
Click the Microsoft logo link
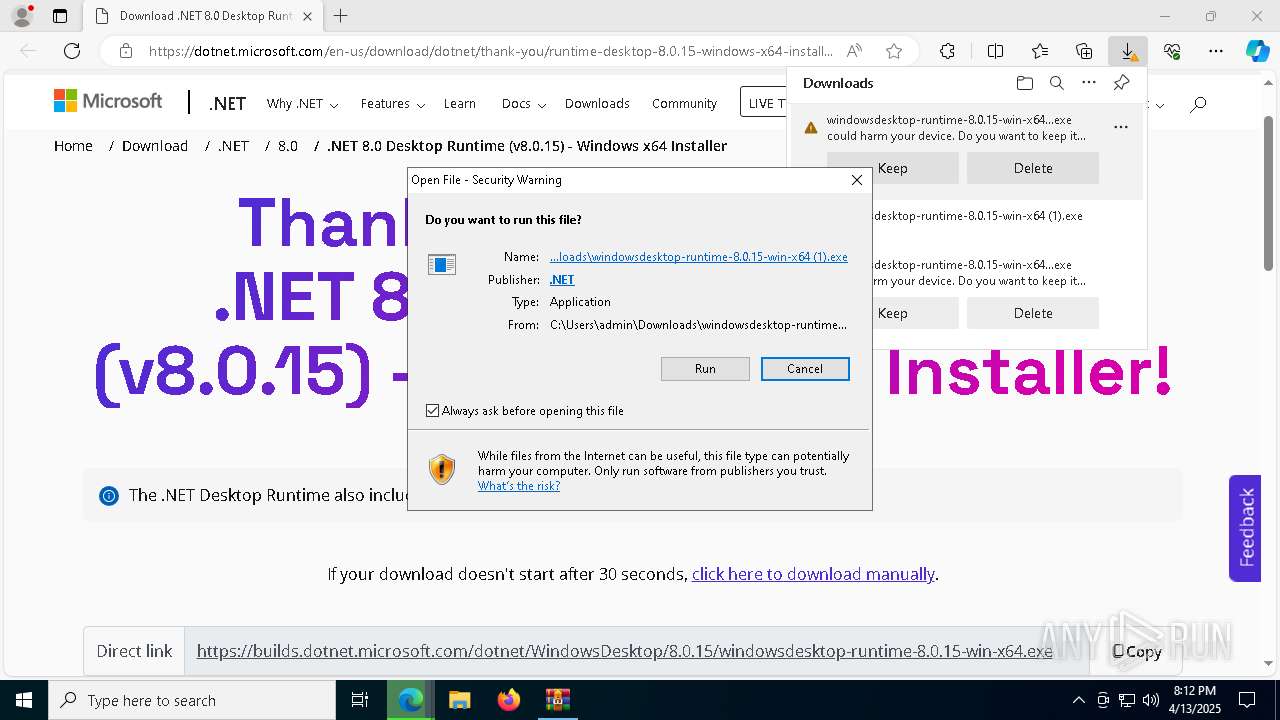(108, 101)
